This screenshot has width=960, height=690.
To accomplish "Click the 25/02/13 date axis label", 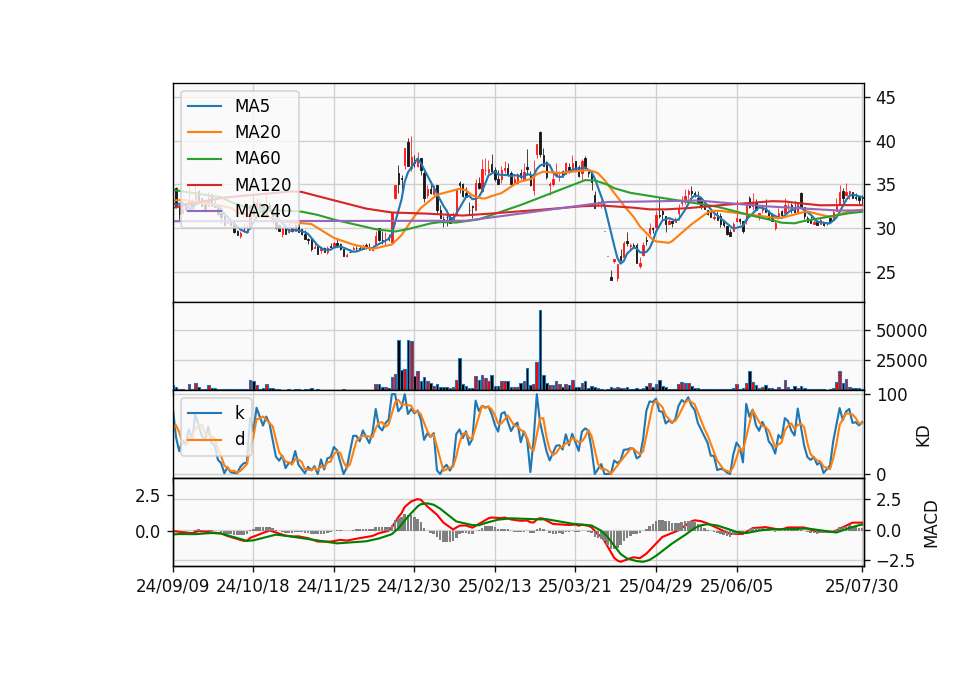I will (x=495, y=586).
